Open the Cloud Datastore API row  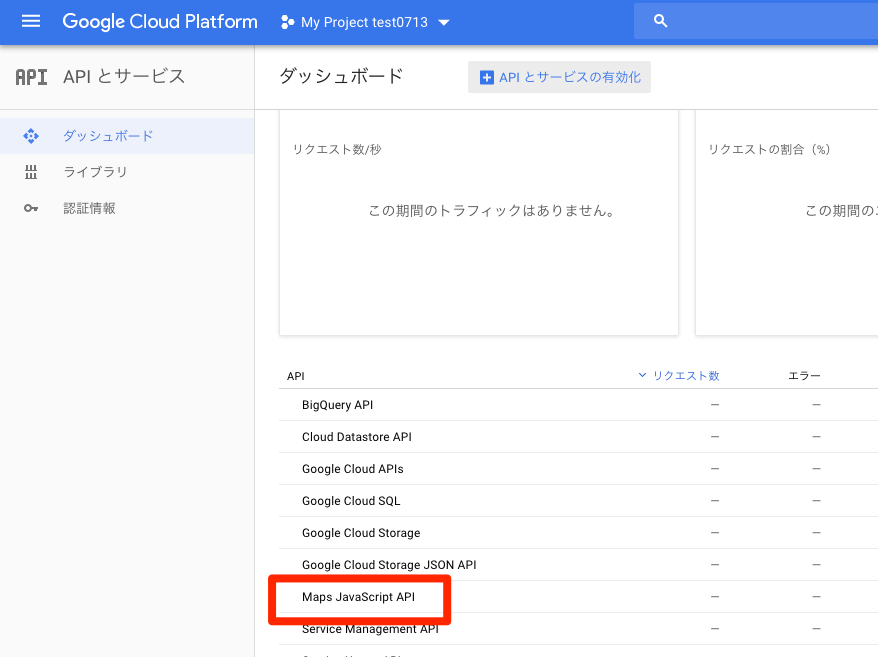(x=578, y=437)
